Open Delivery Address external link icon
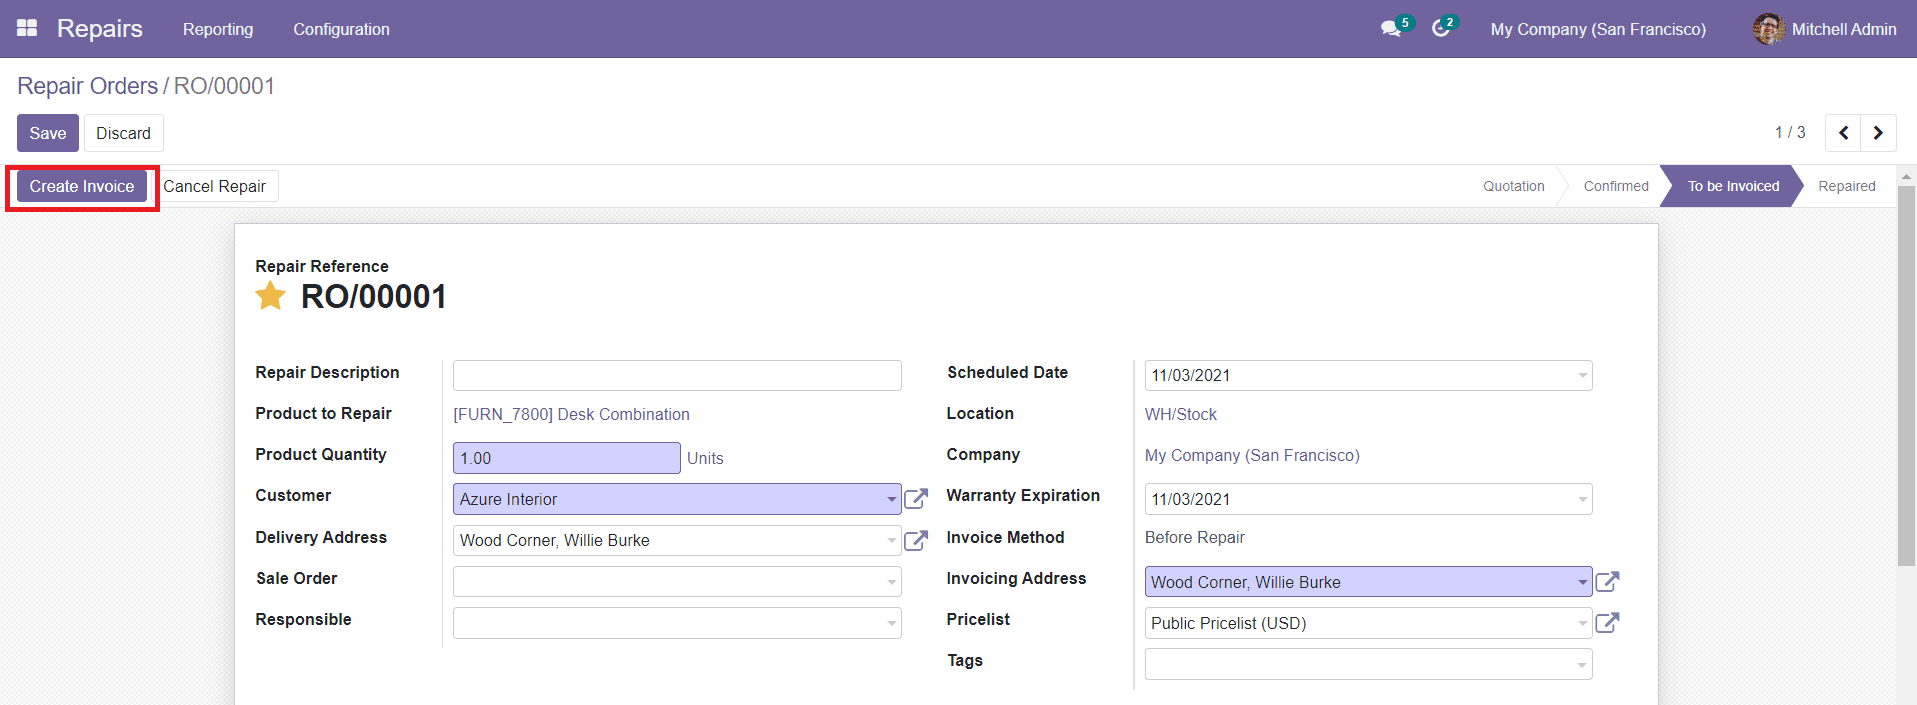Screen dimensions: 1917x705 [x=916, y=541]
